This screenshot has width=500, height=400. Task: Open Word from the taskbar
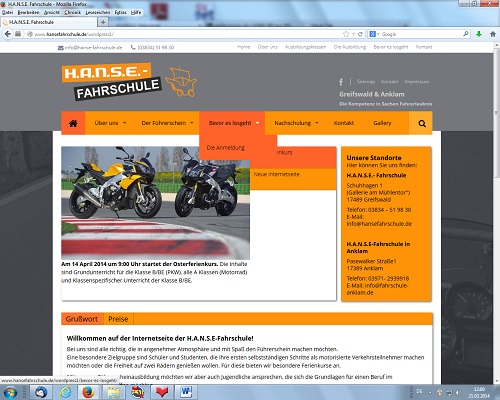186,392
